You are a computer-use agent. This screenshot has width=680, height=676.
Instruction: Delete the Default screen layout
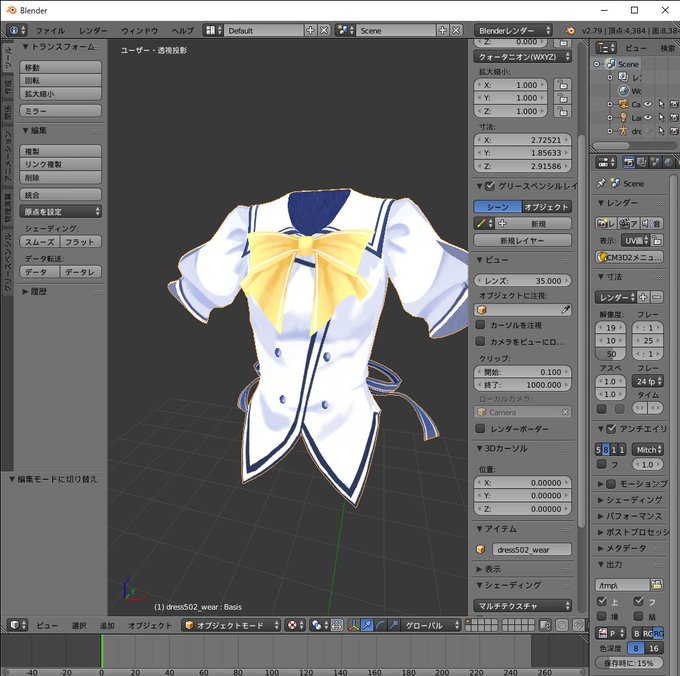(x=324, y=30)
